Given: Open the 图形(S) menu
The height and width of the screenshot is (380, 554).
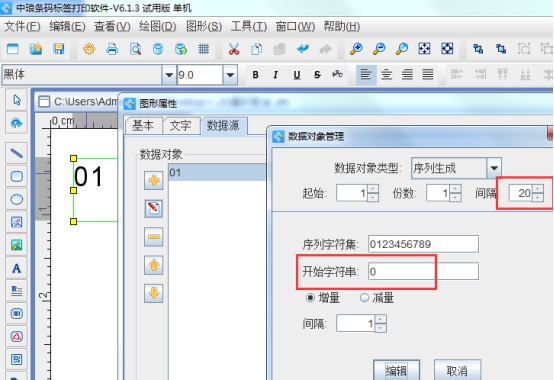Looking at the screenshot, I should (204, 26).
